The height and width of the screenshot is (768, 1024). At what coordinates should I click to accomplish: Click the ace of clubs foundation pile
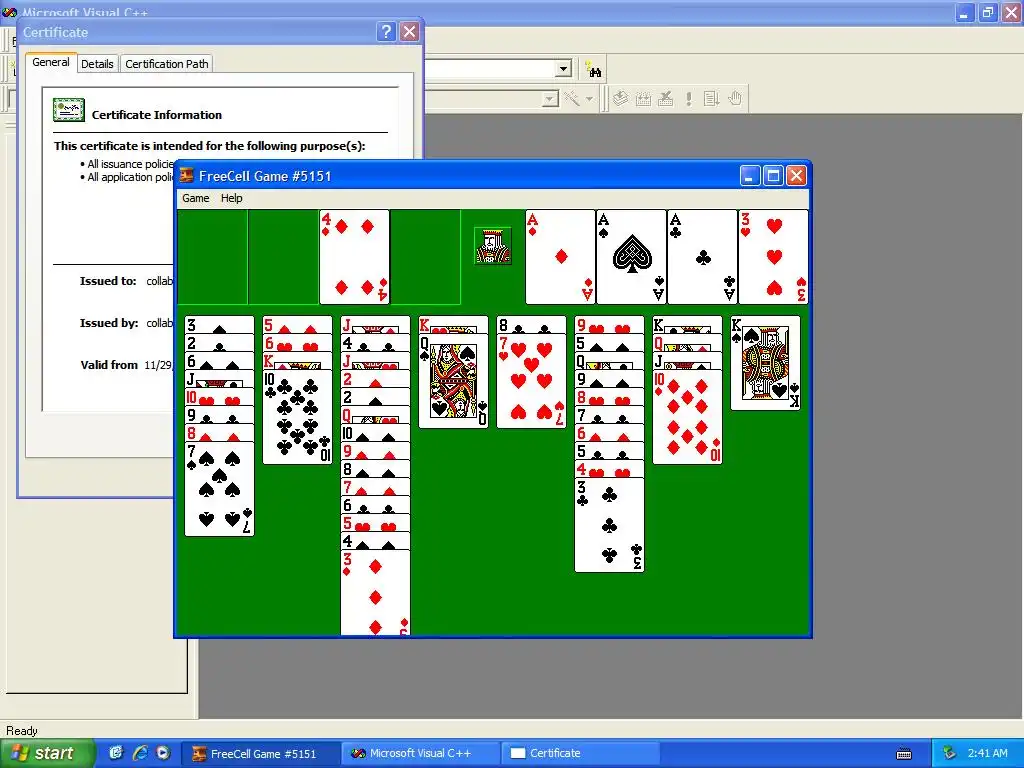pos(703,257)
